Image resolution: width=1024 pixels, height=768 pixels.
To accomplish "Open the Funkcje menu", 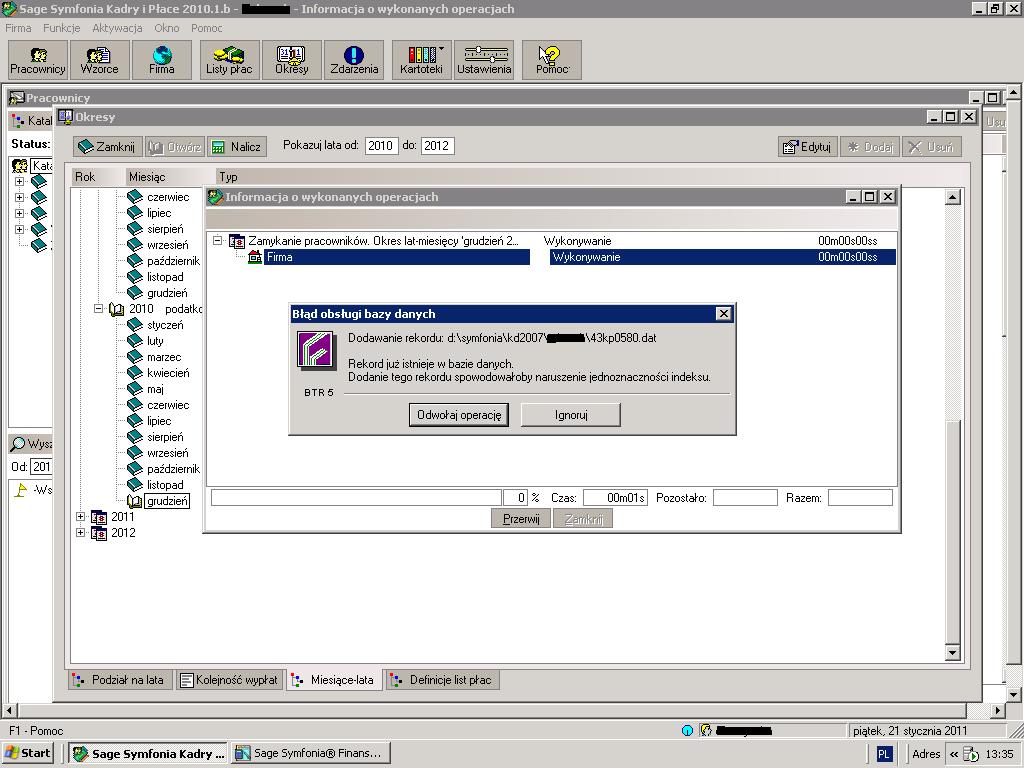I will click(61, 28).
